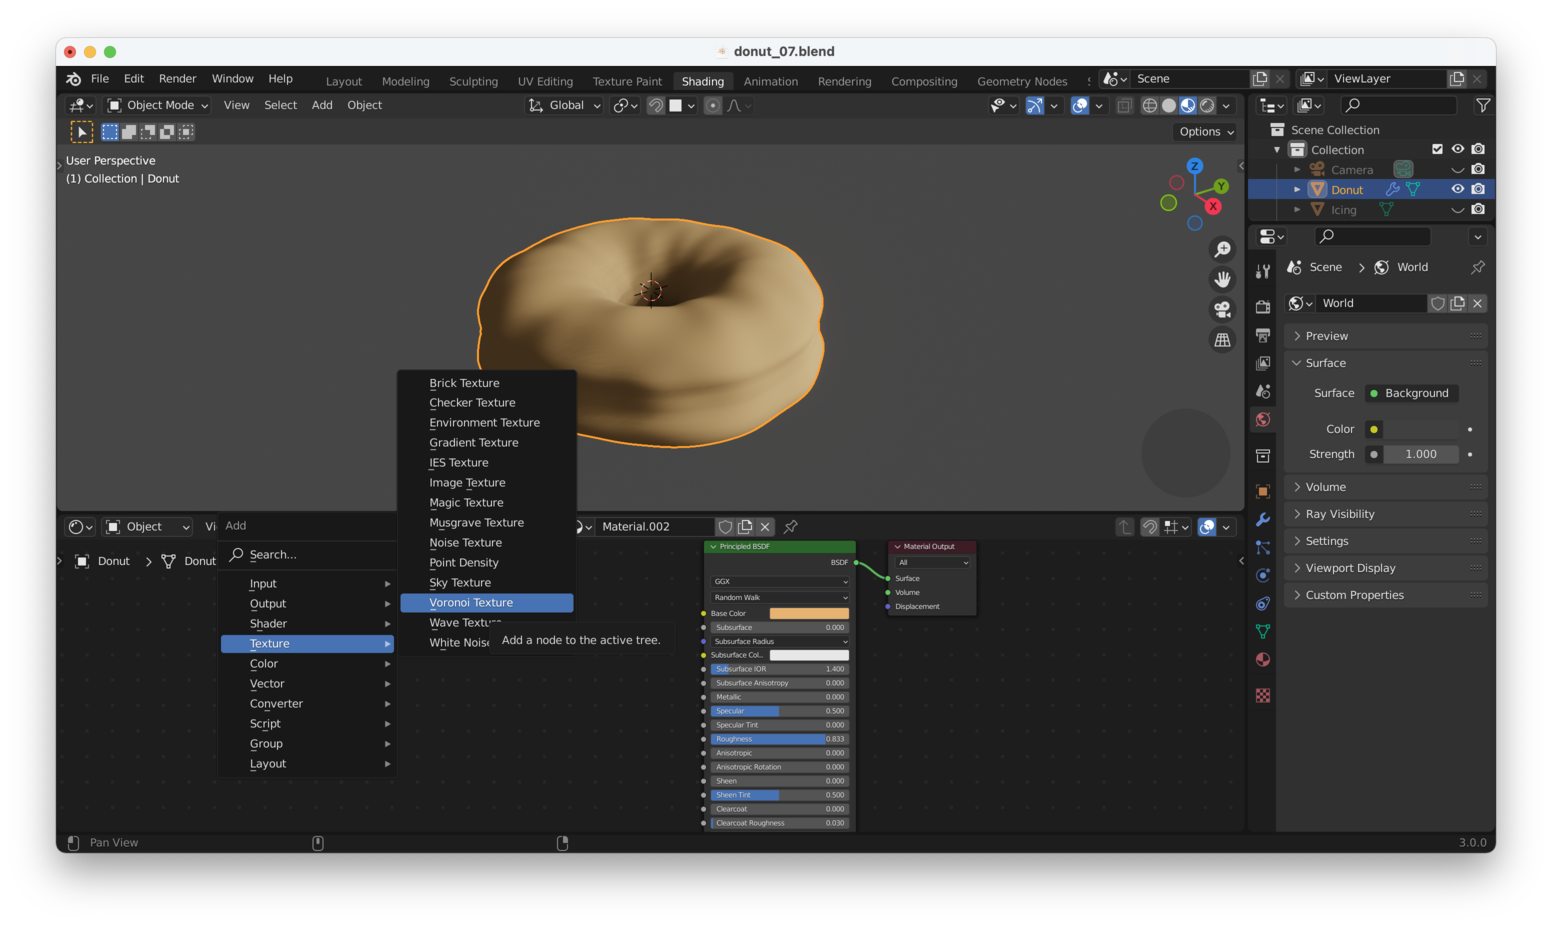Click the Base Color swatch

click(x=808, y=613)
